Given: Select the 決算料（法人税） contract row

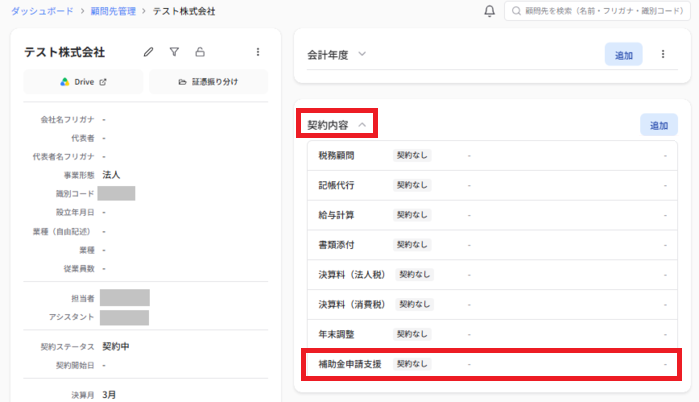Looking at the screenshot, I should [x=492, y=275].
